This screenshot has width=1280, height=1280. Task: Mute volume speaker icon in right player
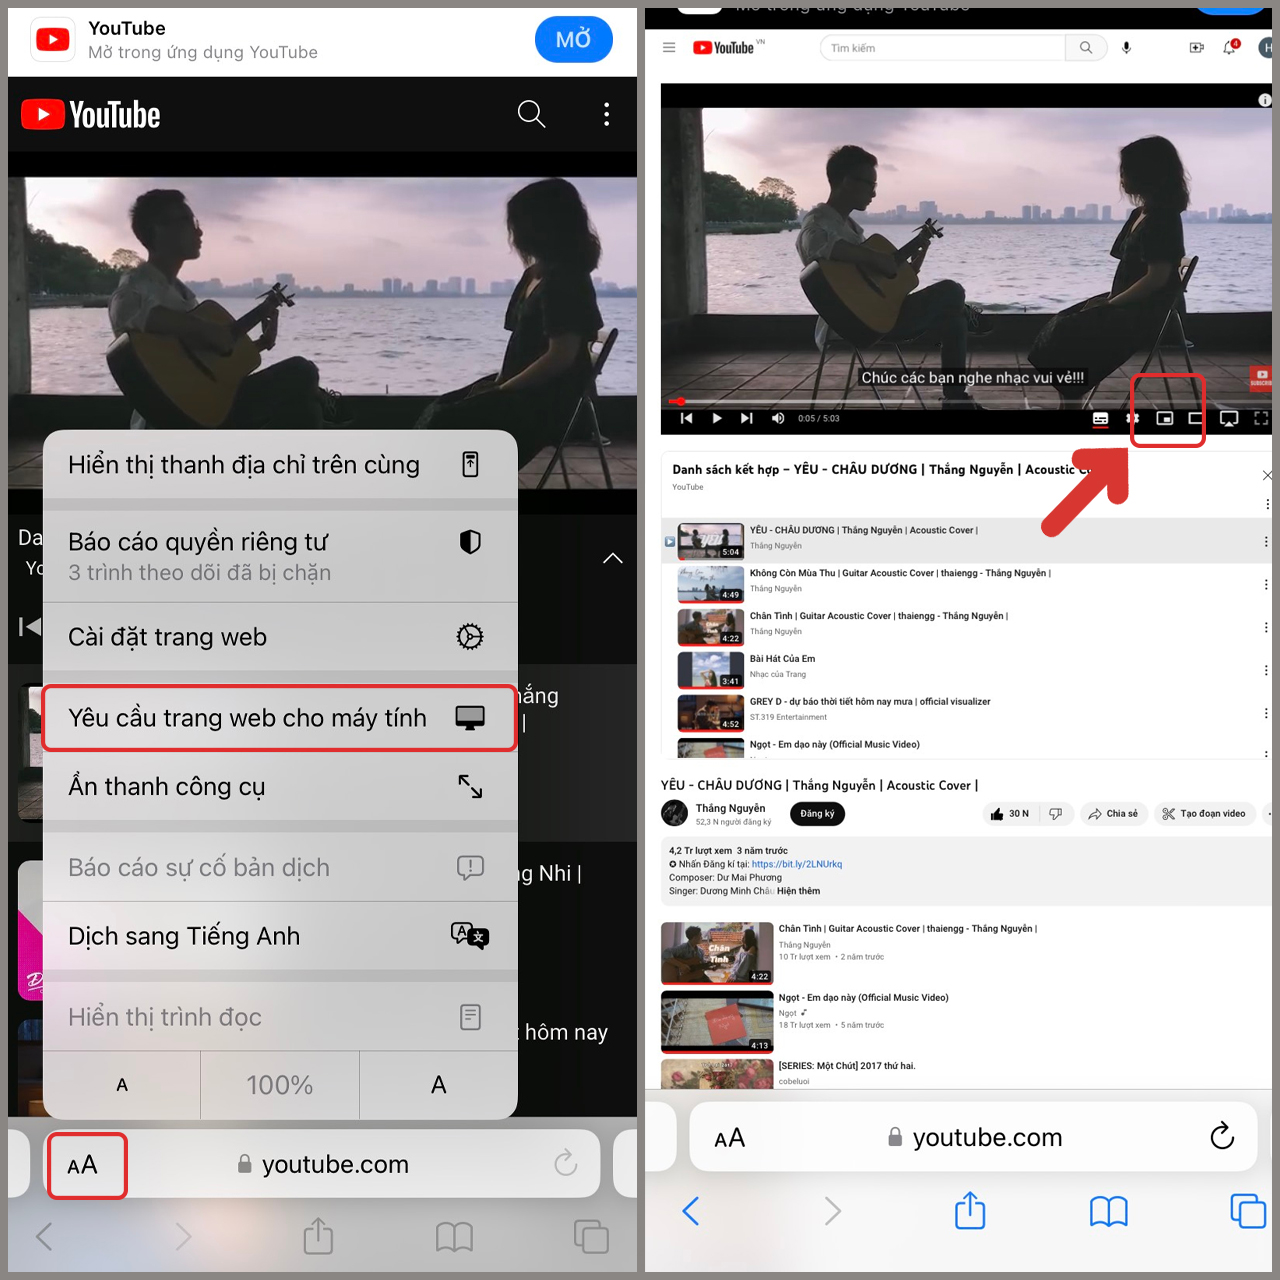[x=778, y=418]
